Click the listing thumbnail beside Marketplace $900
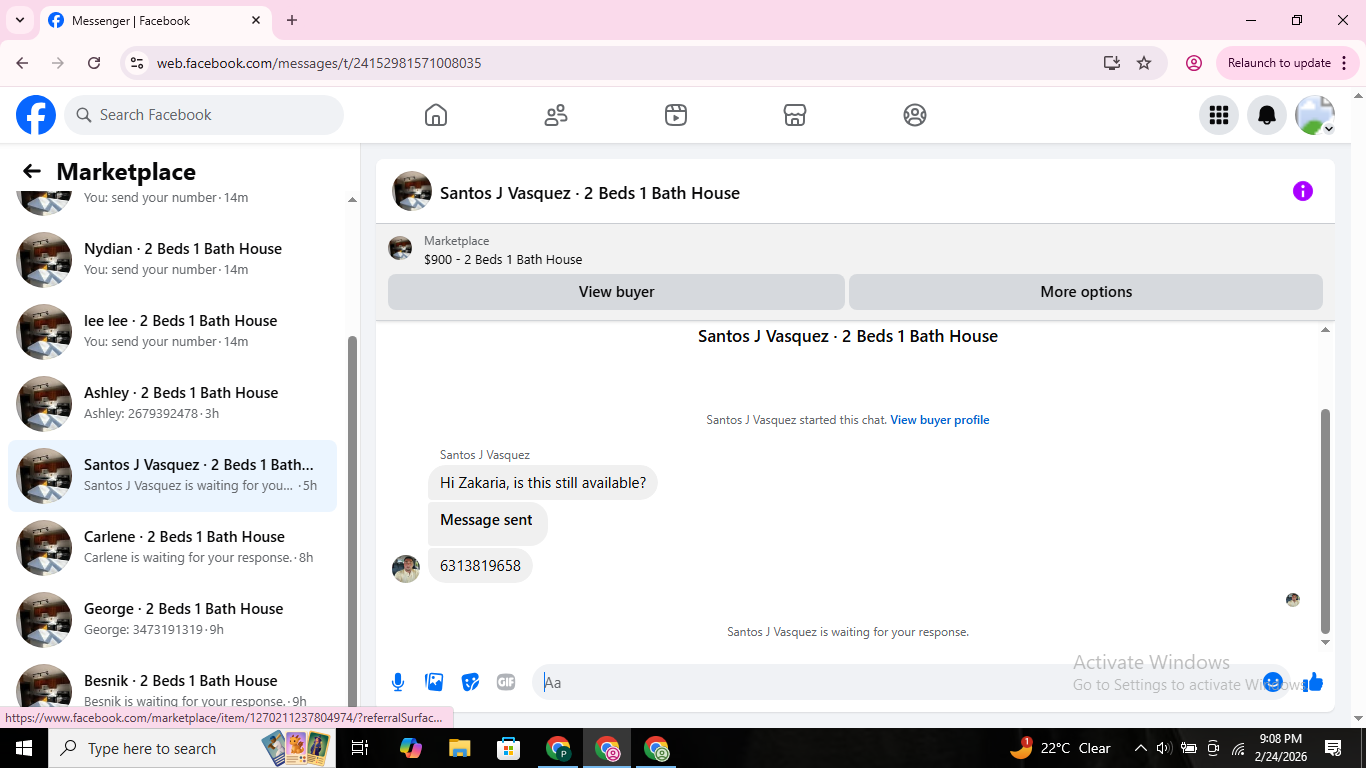The width and height of the screenshot is (1366, 768). (x=400, y=249)
